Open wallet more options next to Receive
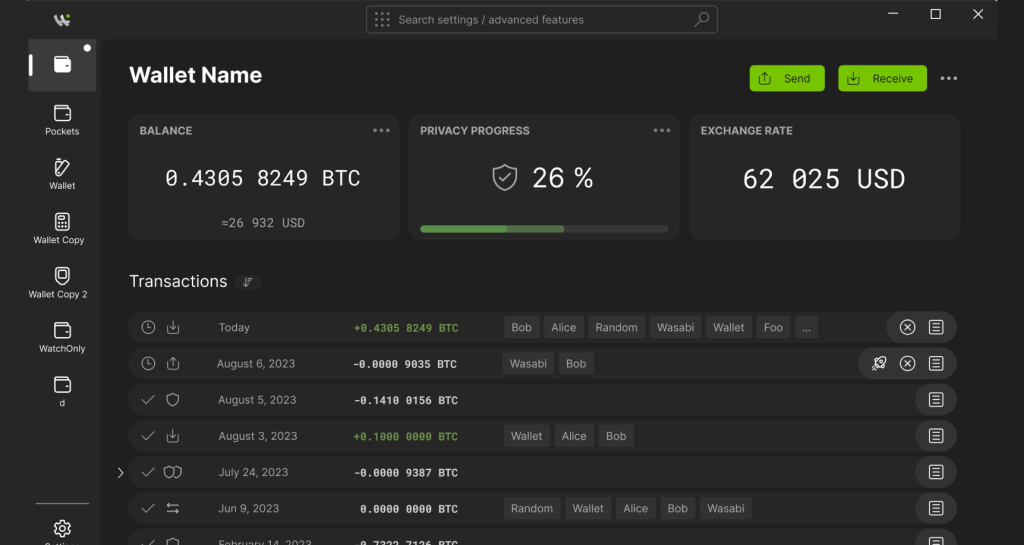 (x=949, y=79)
